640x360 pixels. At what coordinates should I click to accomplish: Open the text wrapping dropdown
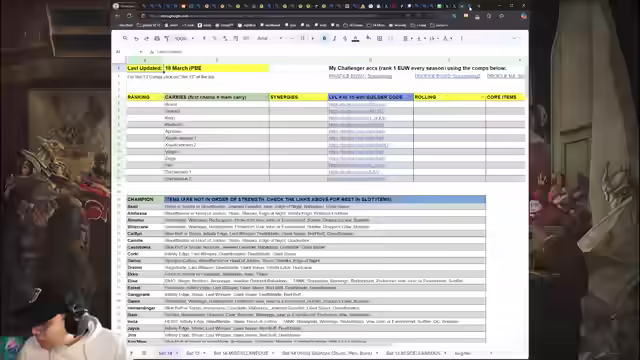(x=433, y=38)
